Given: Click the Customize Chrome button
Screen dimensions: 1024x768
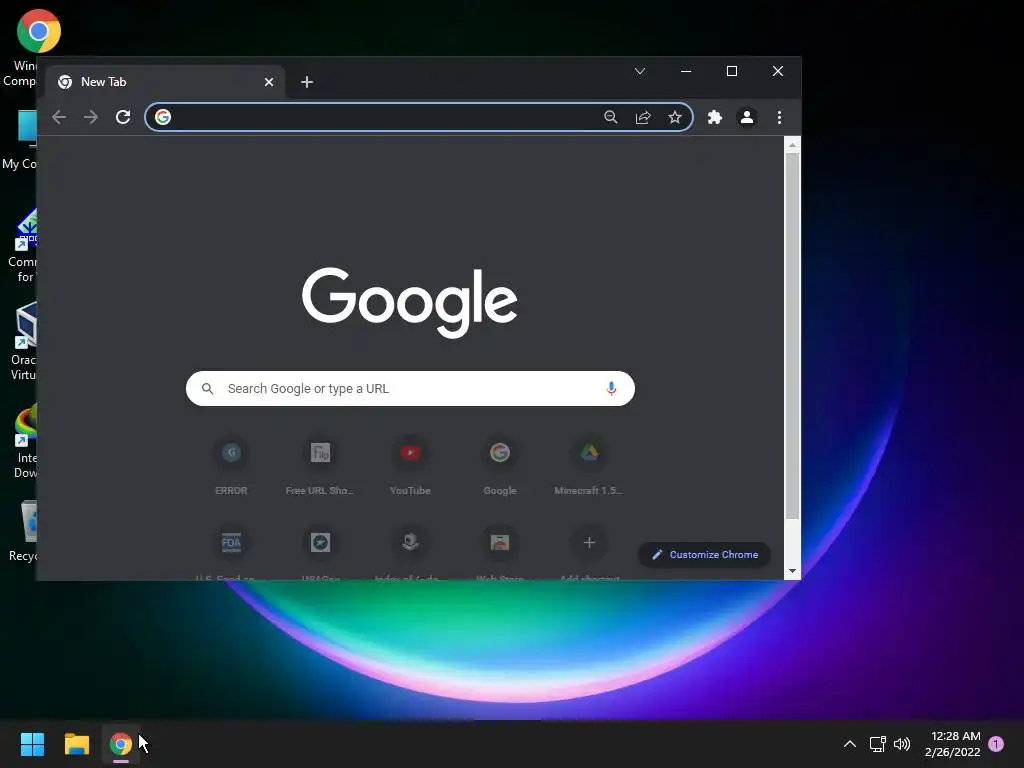Looking at the screenshot, I should 704,554.
